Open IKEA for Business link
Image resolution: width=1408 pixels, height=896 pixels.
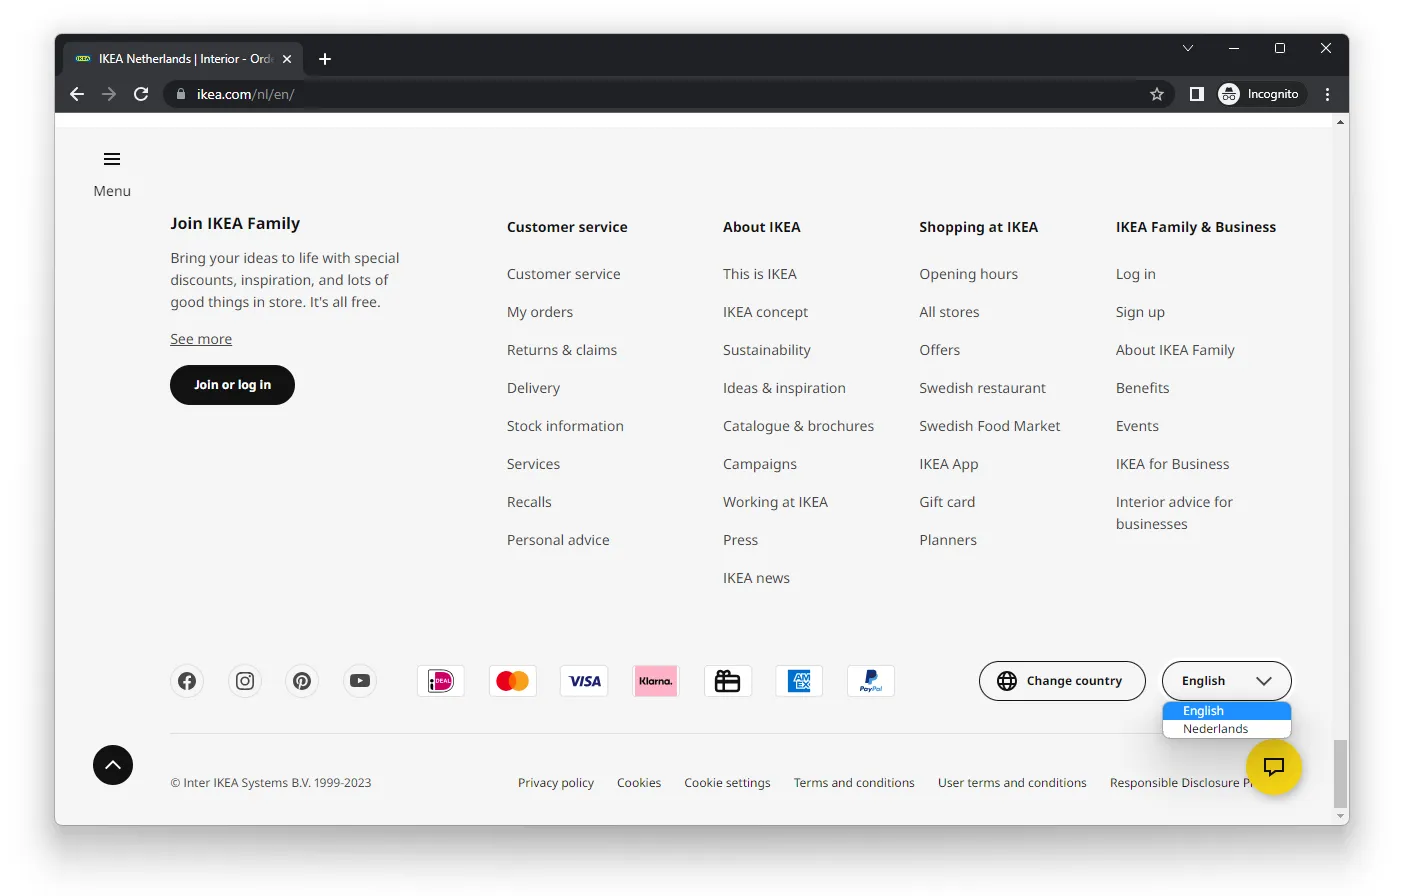[1172, 464]
